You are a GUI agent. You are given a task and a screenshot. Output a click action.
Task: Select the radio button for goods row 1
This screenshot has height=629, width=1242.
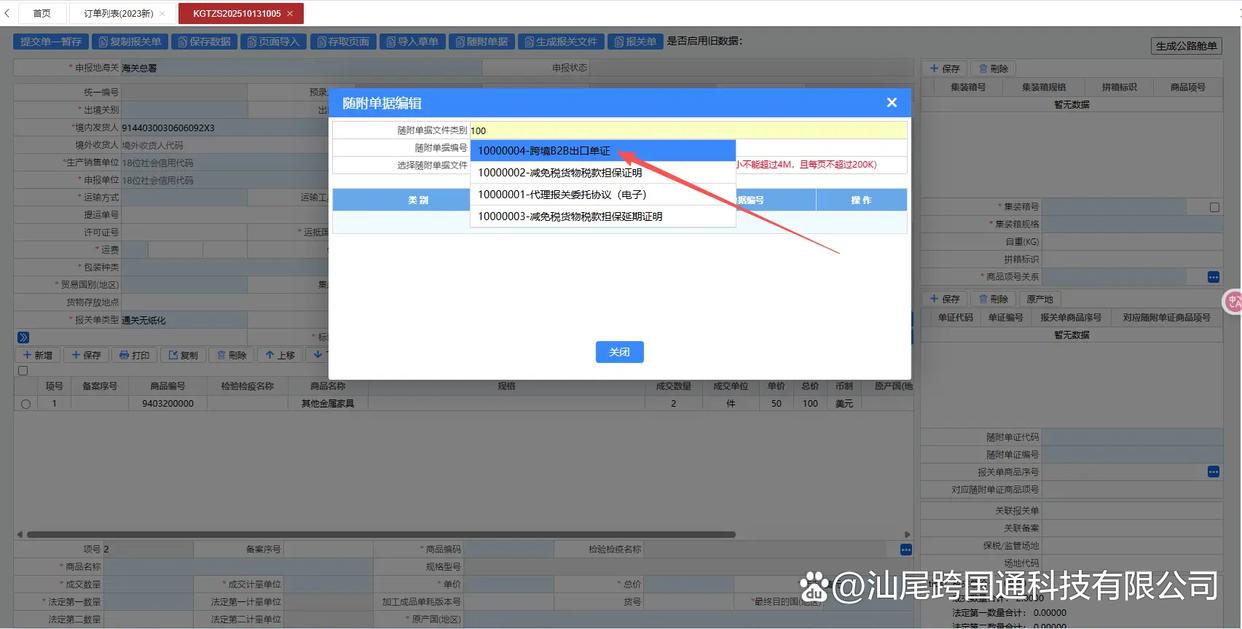(26, 404)
